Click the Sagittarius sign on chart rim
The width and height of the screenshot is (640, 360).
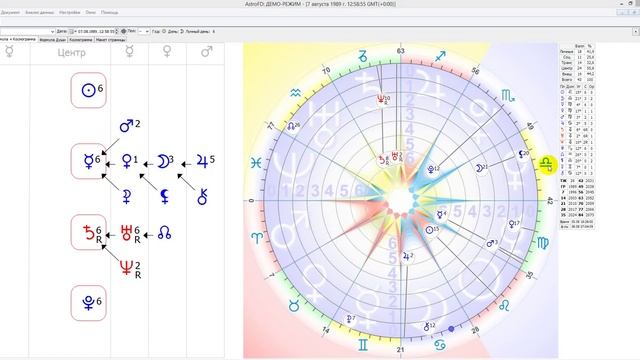440,56
